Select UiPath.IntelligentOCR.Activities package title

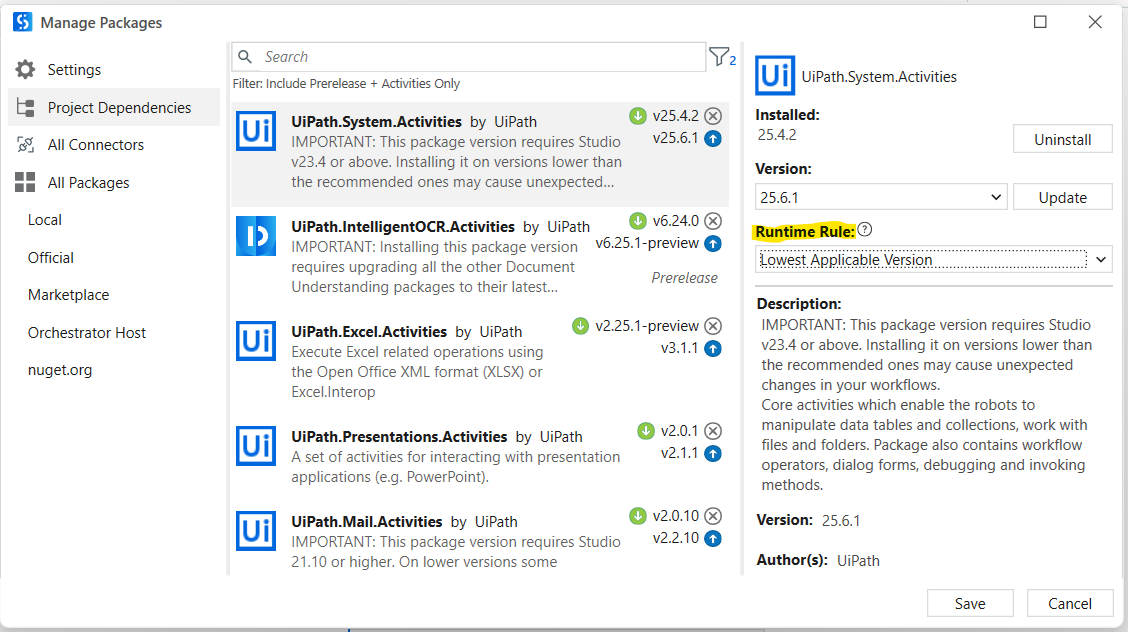click(403, 226)
